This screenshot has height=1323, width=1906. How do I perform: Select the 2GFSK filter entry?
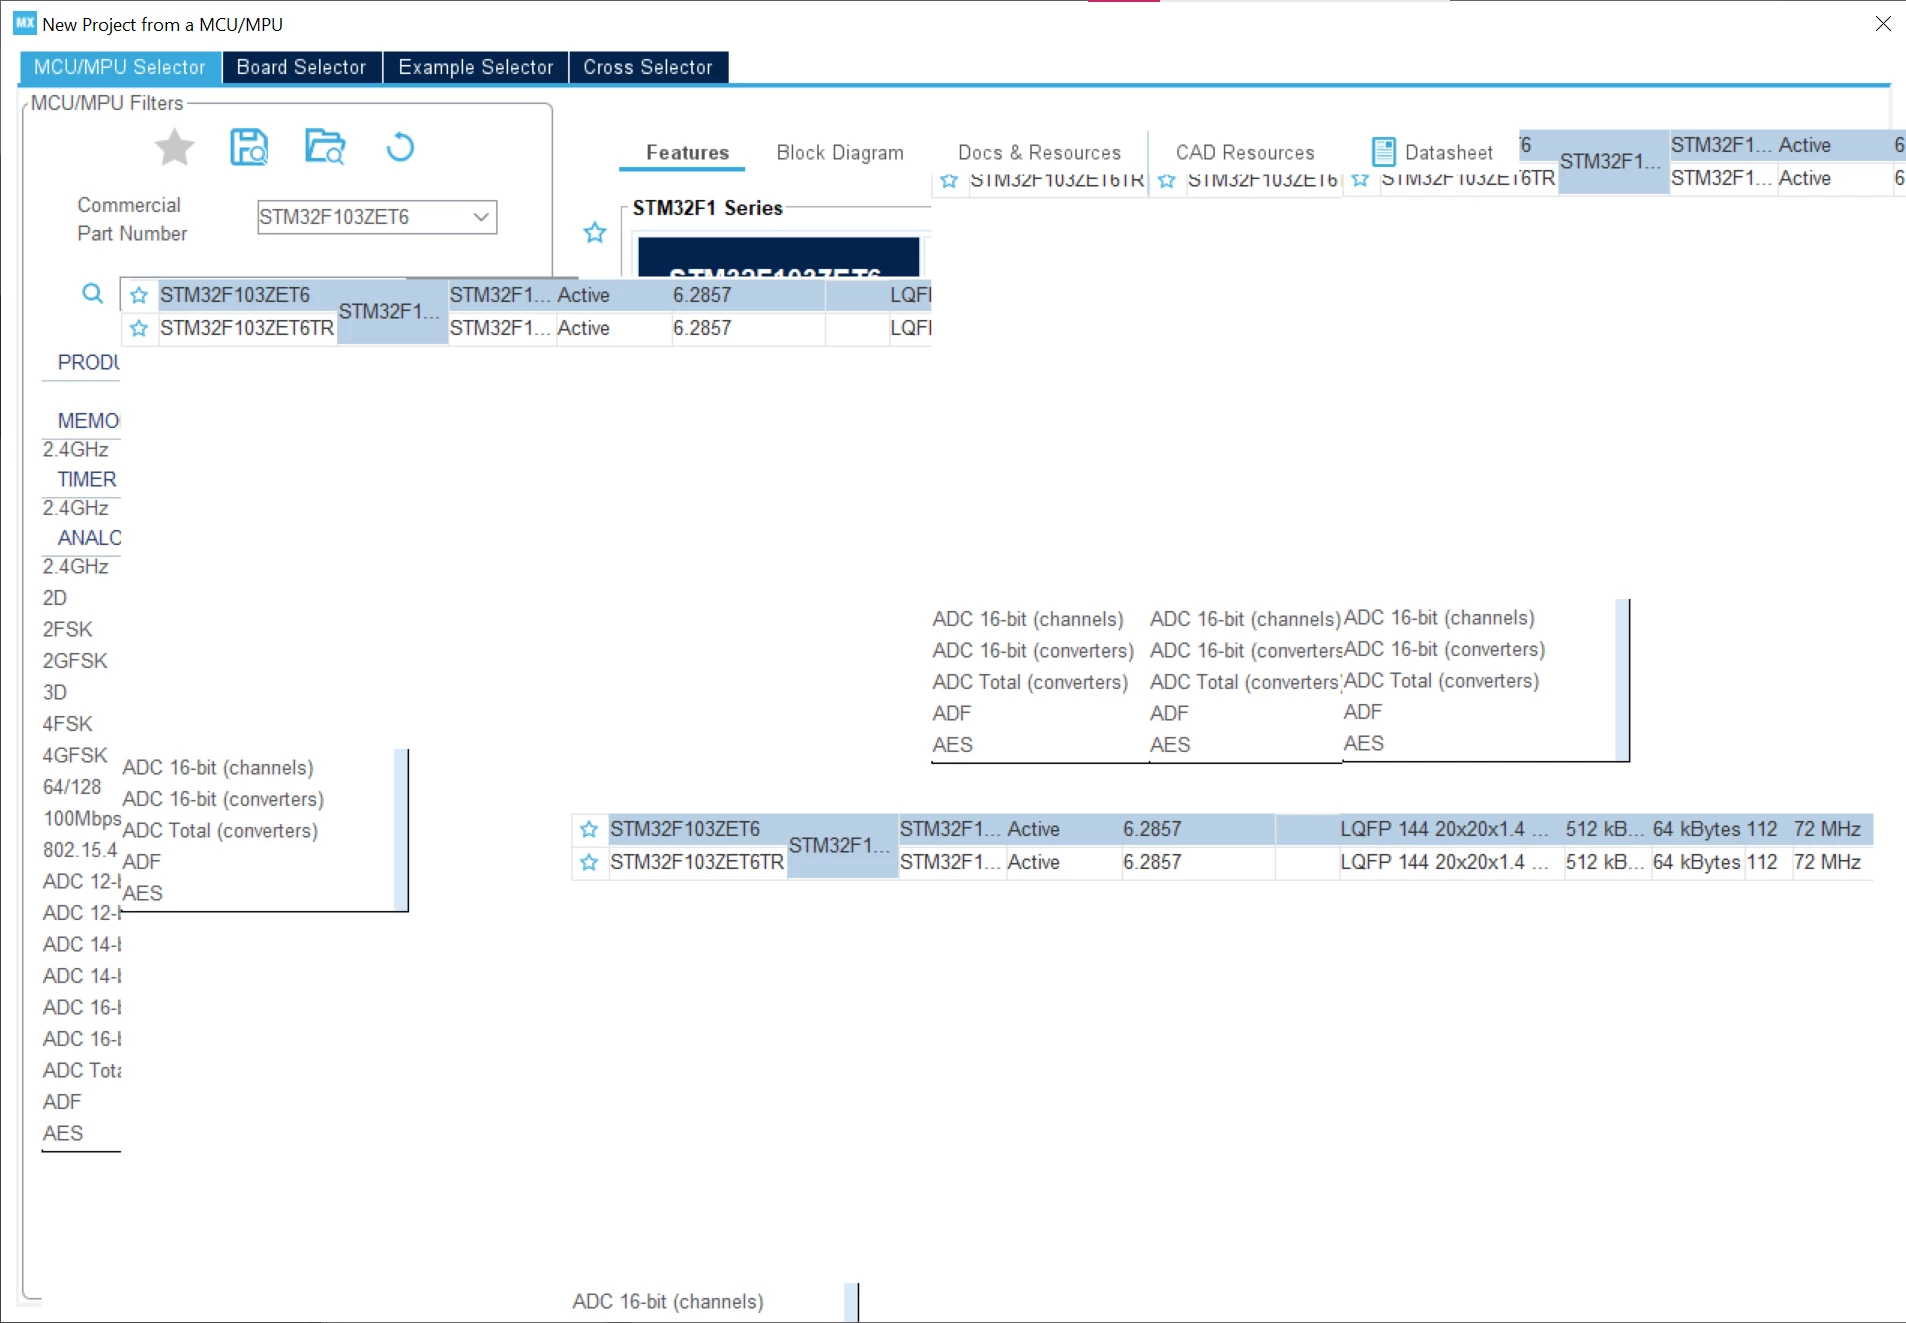coord(75,661)
